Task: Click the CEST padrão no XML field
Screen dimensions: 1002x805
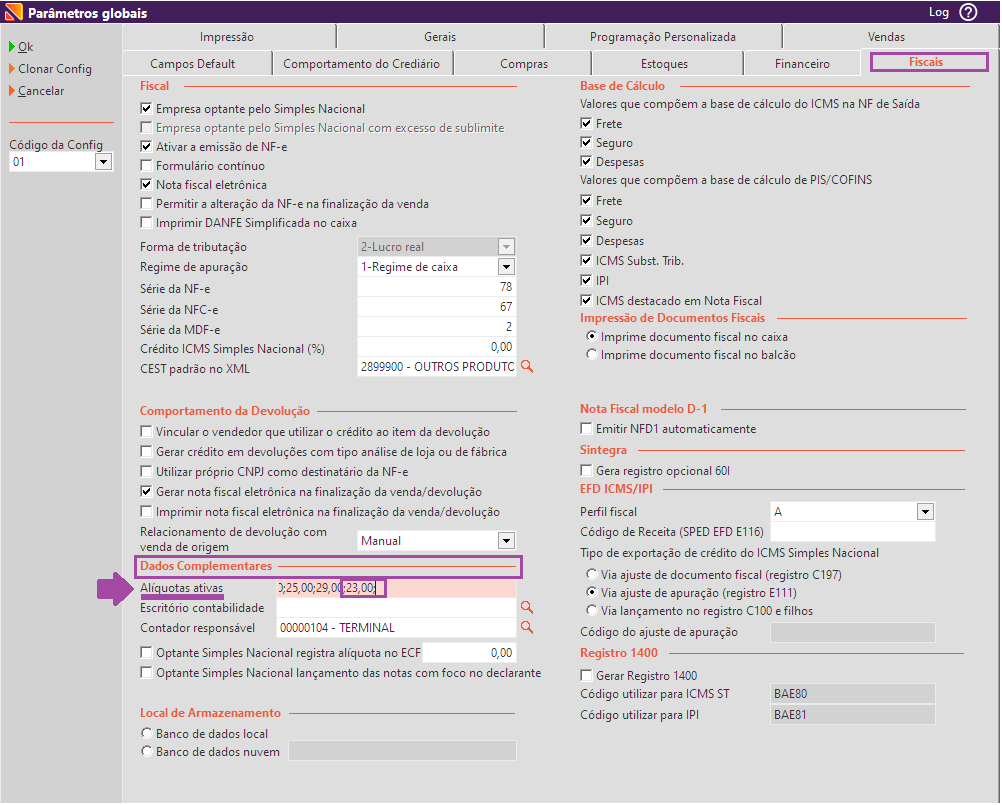Action: pos(436,367)
